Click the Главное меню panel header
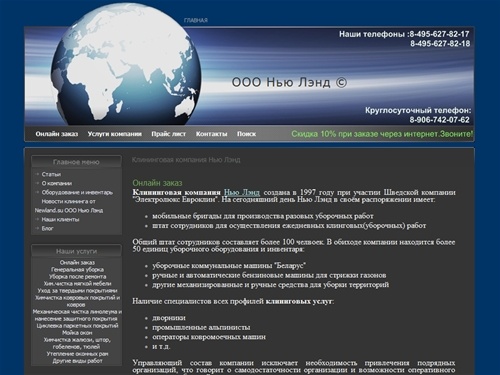The image size is (500, 375). 76,162
